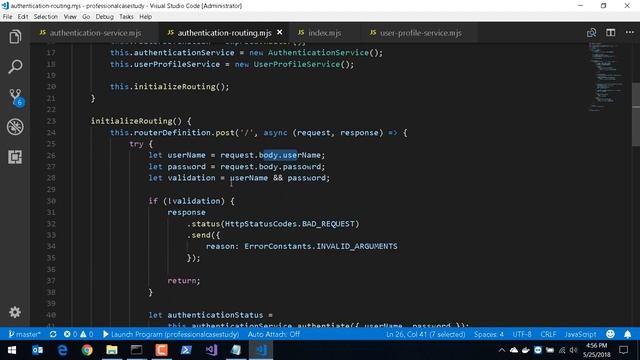Click 'ErrorConstants.INVALID_ARGUMENTS' text
The height and width of the screenshot is (360, 640).
(x=321, y=246)
